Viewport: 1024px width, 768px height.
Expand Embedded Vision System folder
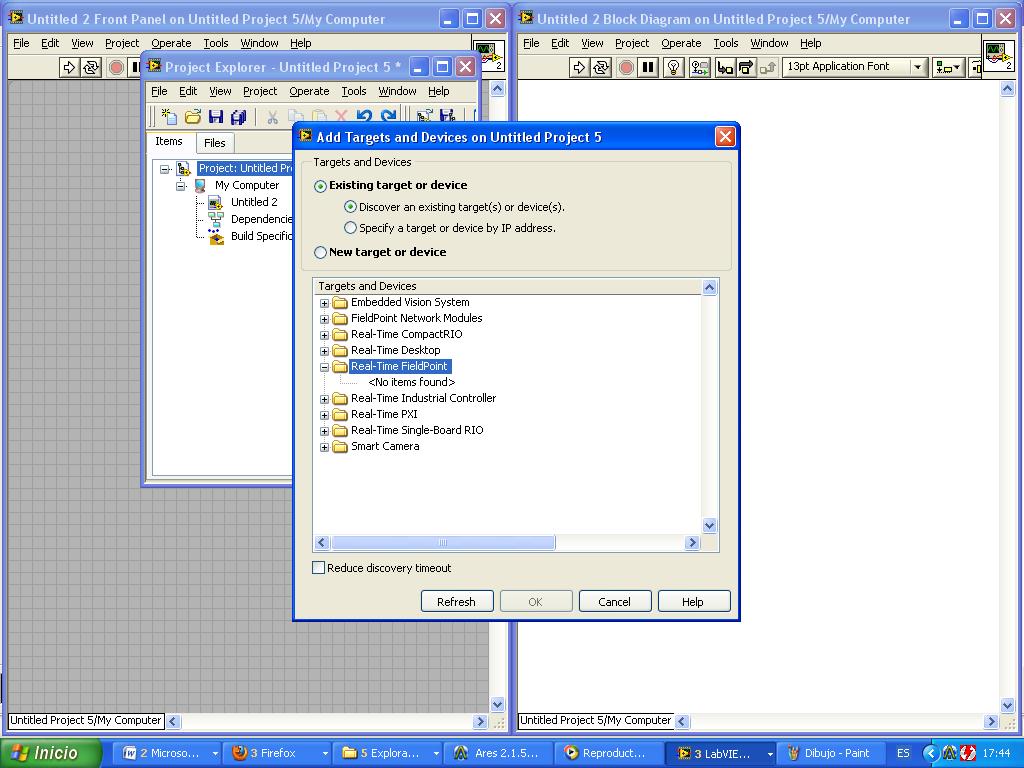[324, 303]
